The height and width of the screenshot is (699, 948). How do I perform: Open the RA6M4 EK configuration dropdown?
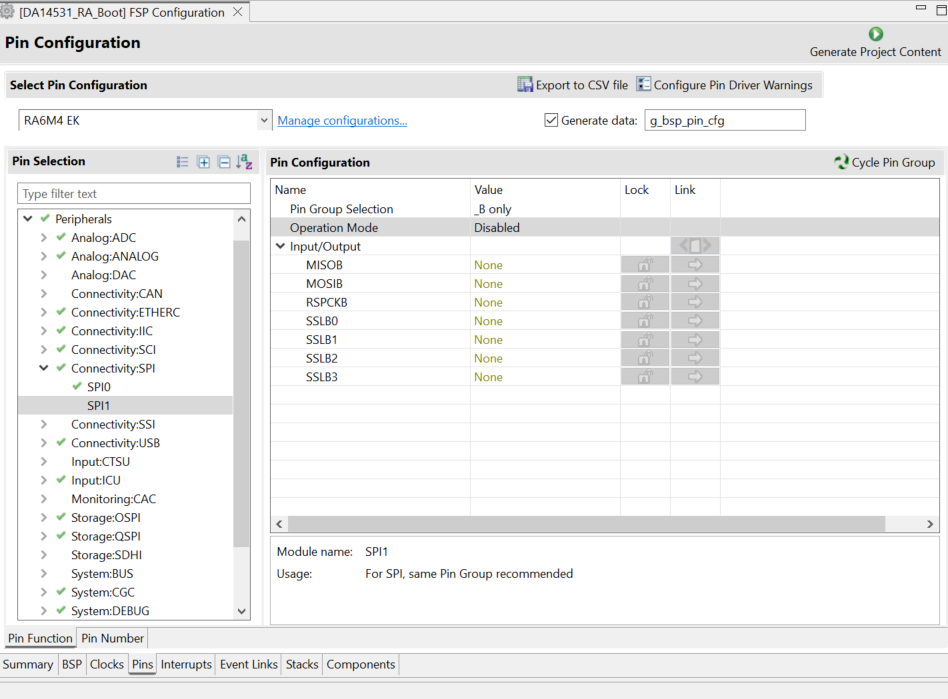(264, 120)
